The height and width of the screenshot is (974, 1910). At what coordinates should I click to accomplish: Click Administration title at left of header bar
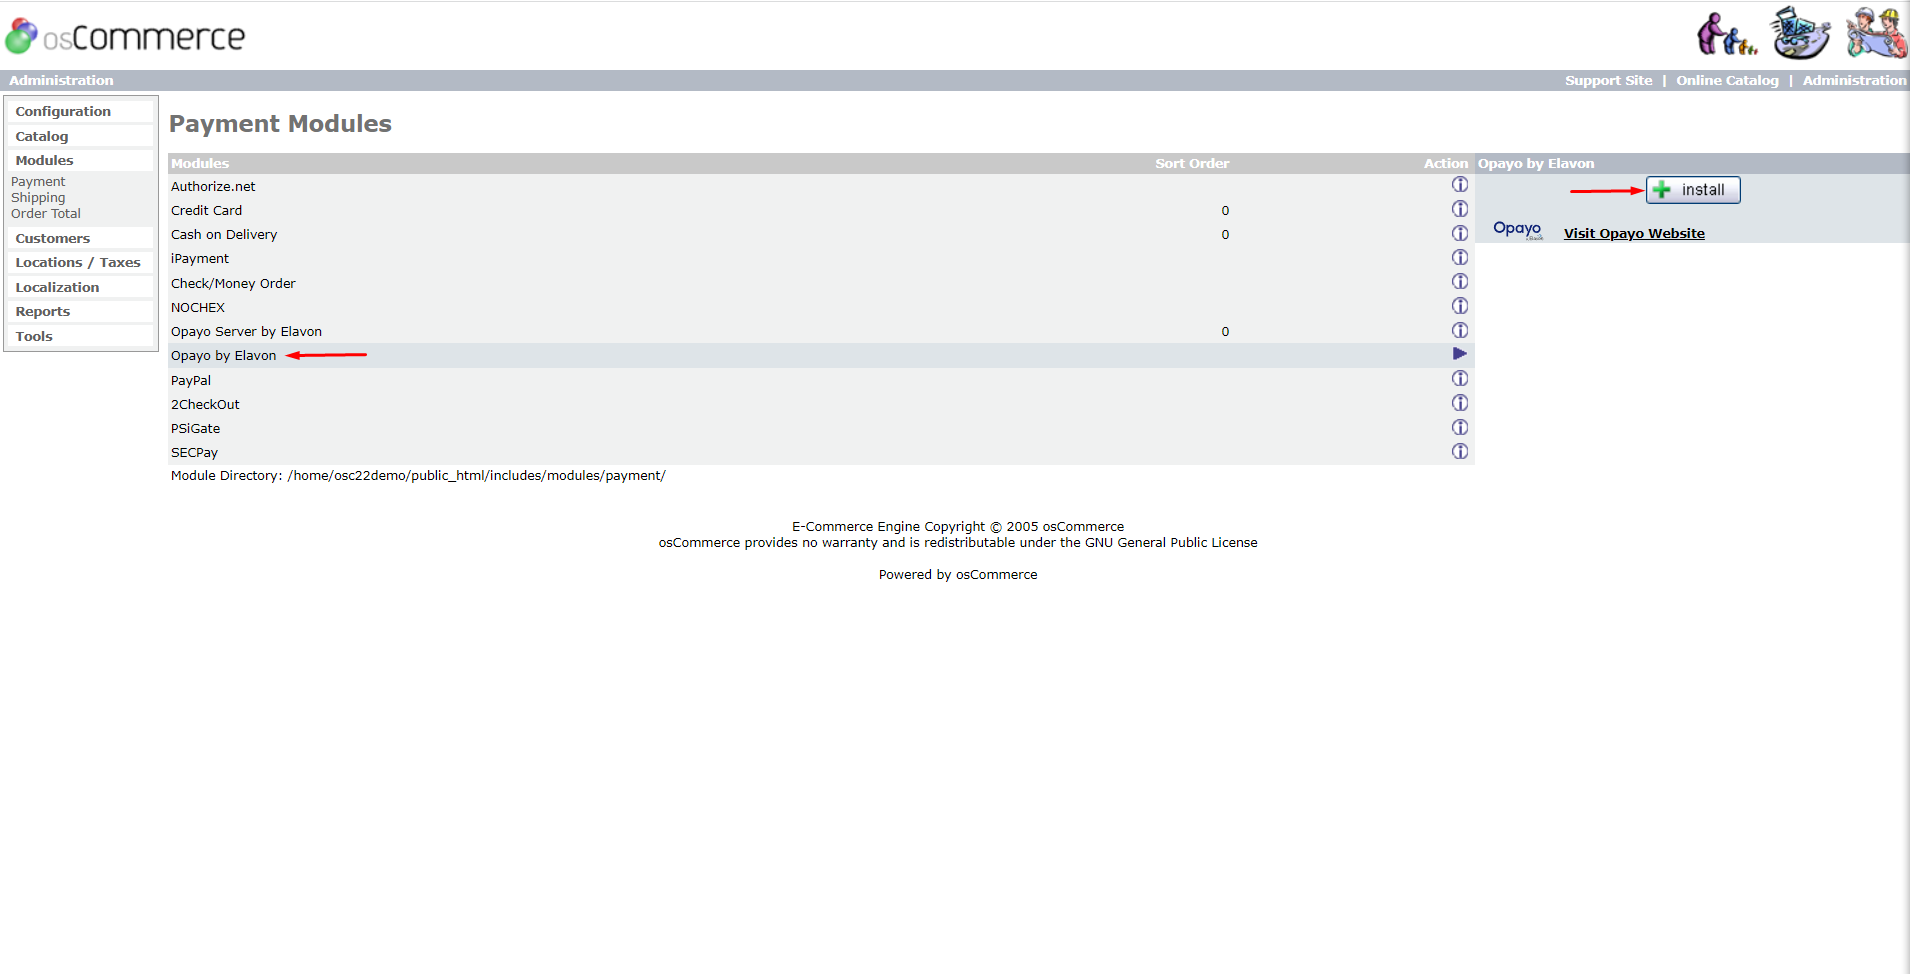point(61,80)
